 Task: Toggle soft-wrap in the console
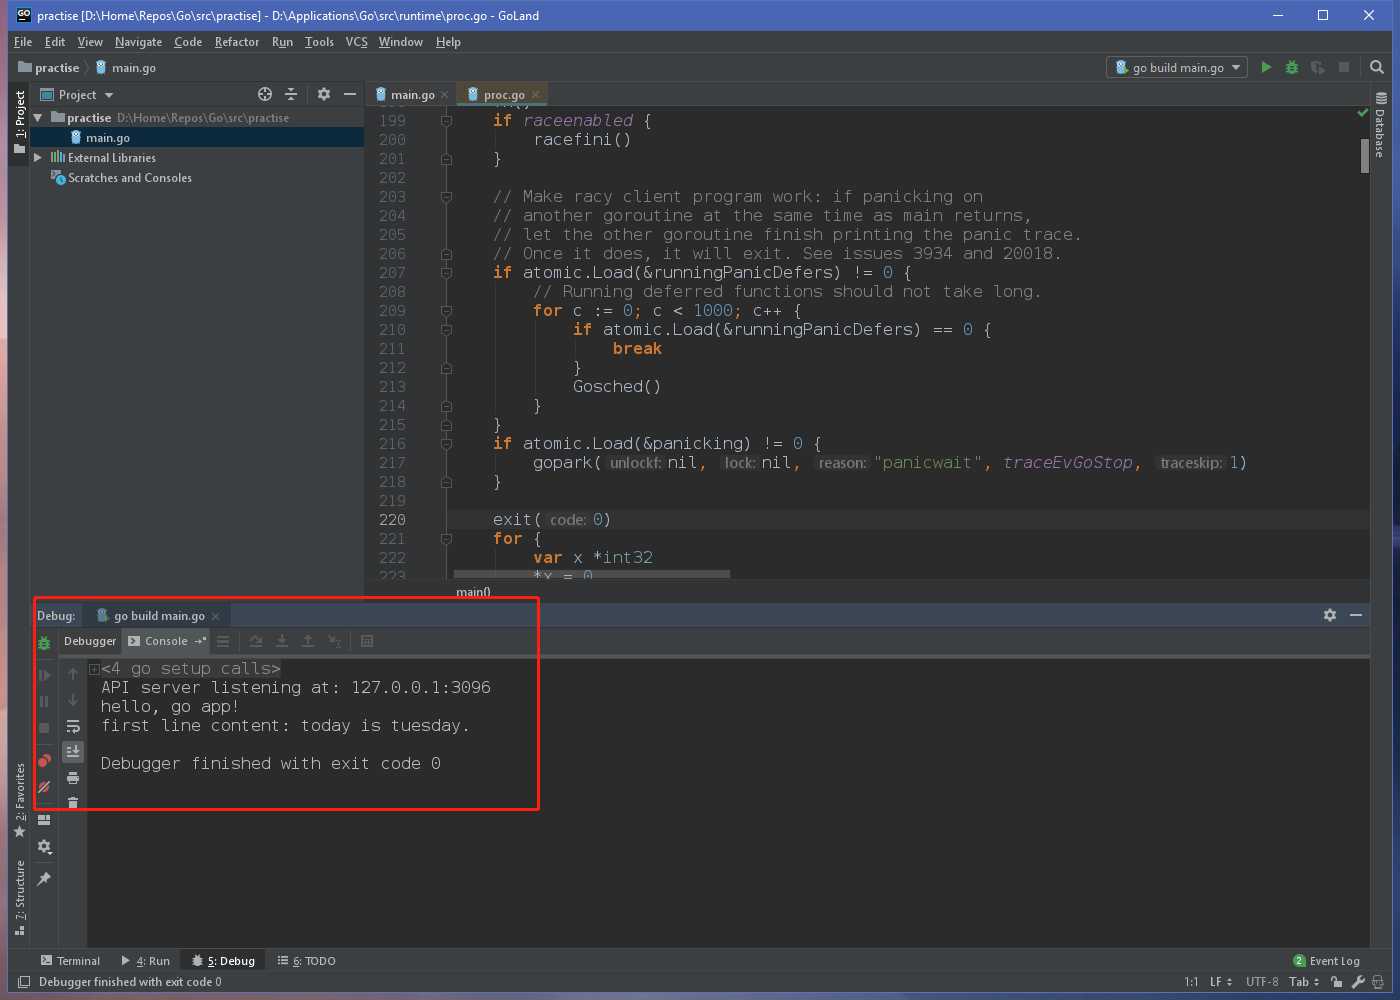coord(73,726)
